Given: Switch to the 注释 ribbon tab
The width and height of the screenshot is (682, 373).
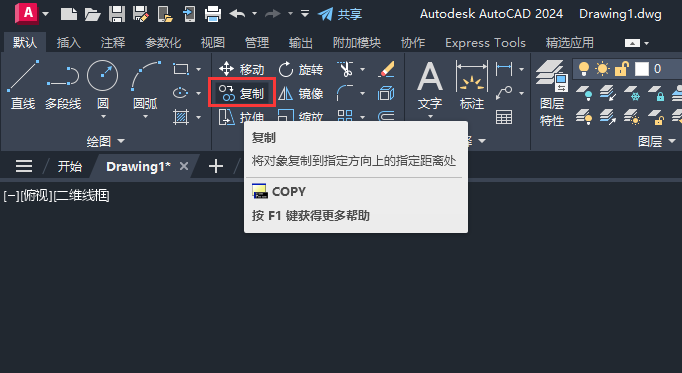Looking at the screenshot, I should point(113,43).
